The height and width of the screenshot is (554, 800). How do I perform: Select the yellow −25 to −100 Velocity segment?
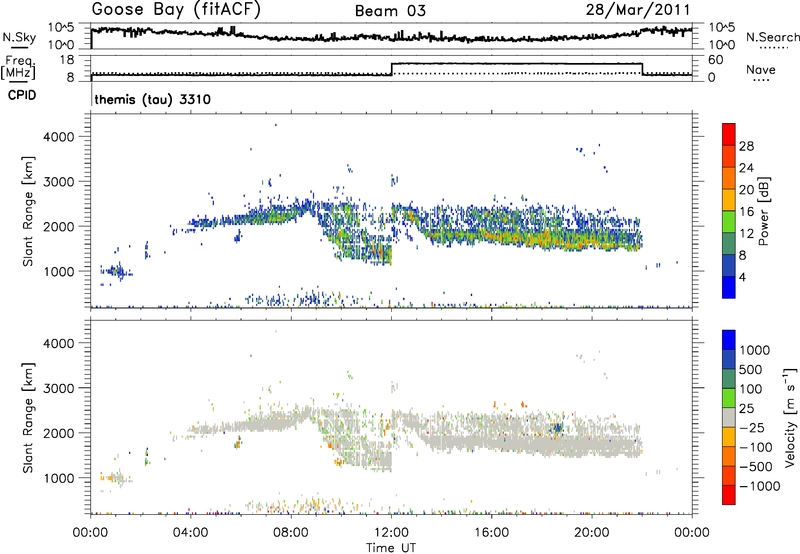(729, 437)
